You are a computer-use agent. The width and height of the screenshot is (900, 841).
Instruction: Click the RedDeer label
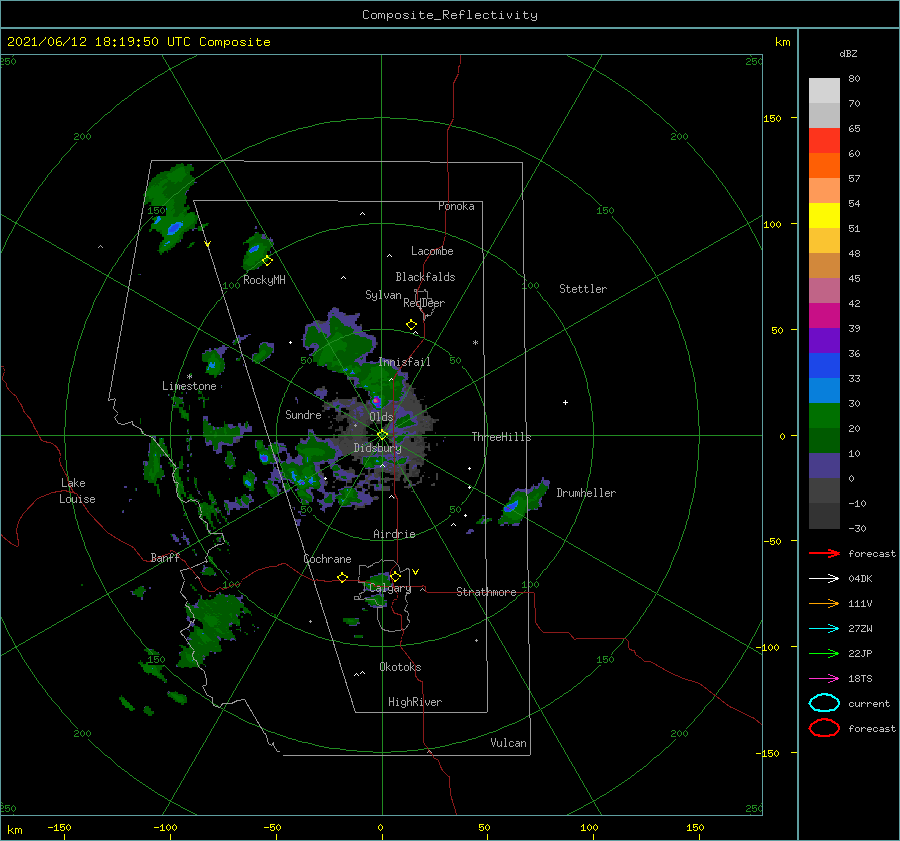424,303
